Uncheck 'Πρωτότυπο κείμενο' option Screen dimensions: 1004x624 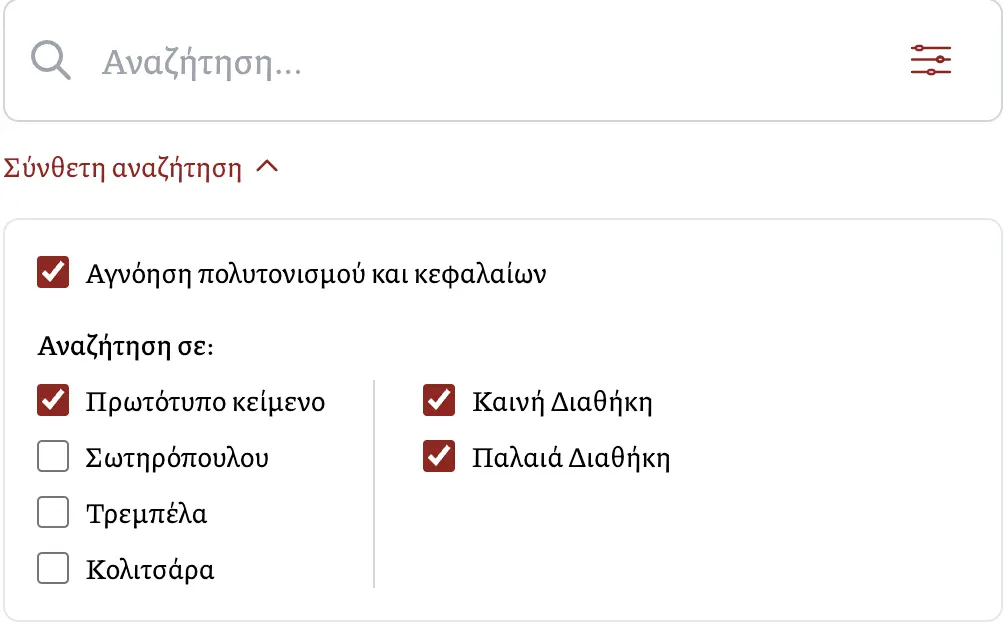53,401
